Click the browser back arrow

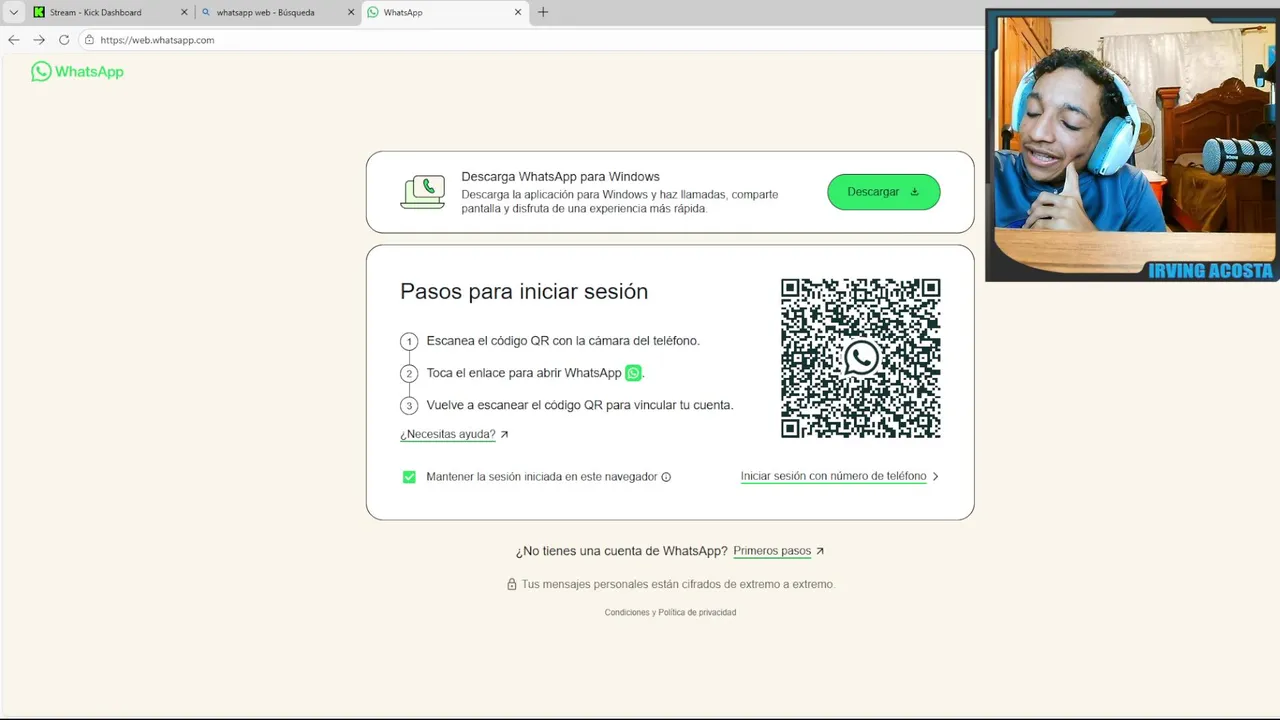pyautogui.click(x=13, y=40)
